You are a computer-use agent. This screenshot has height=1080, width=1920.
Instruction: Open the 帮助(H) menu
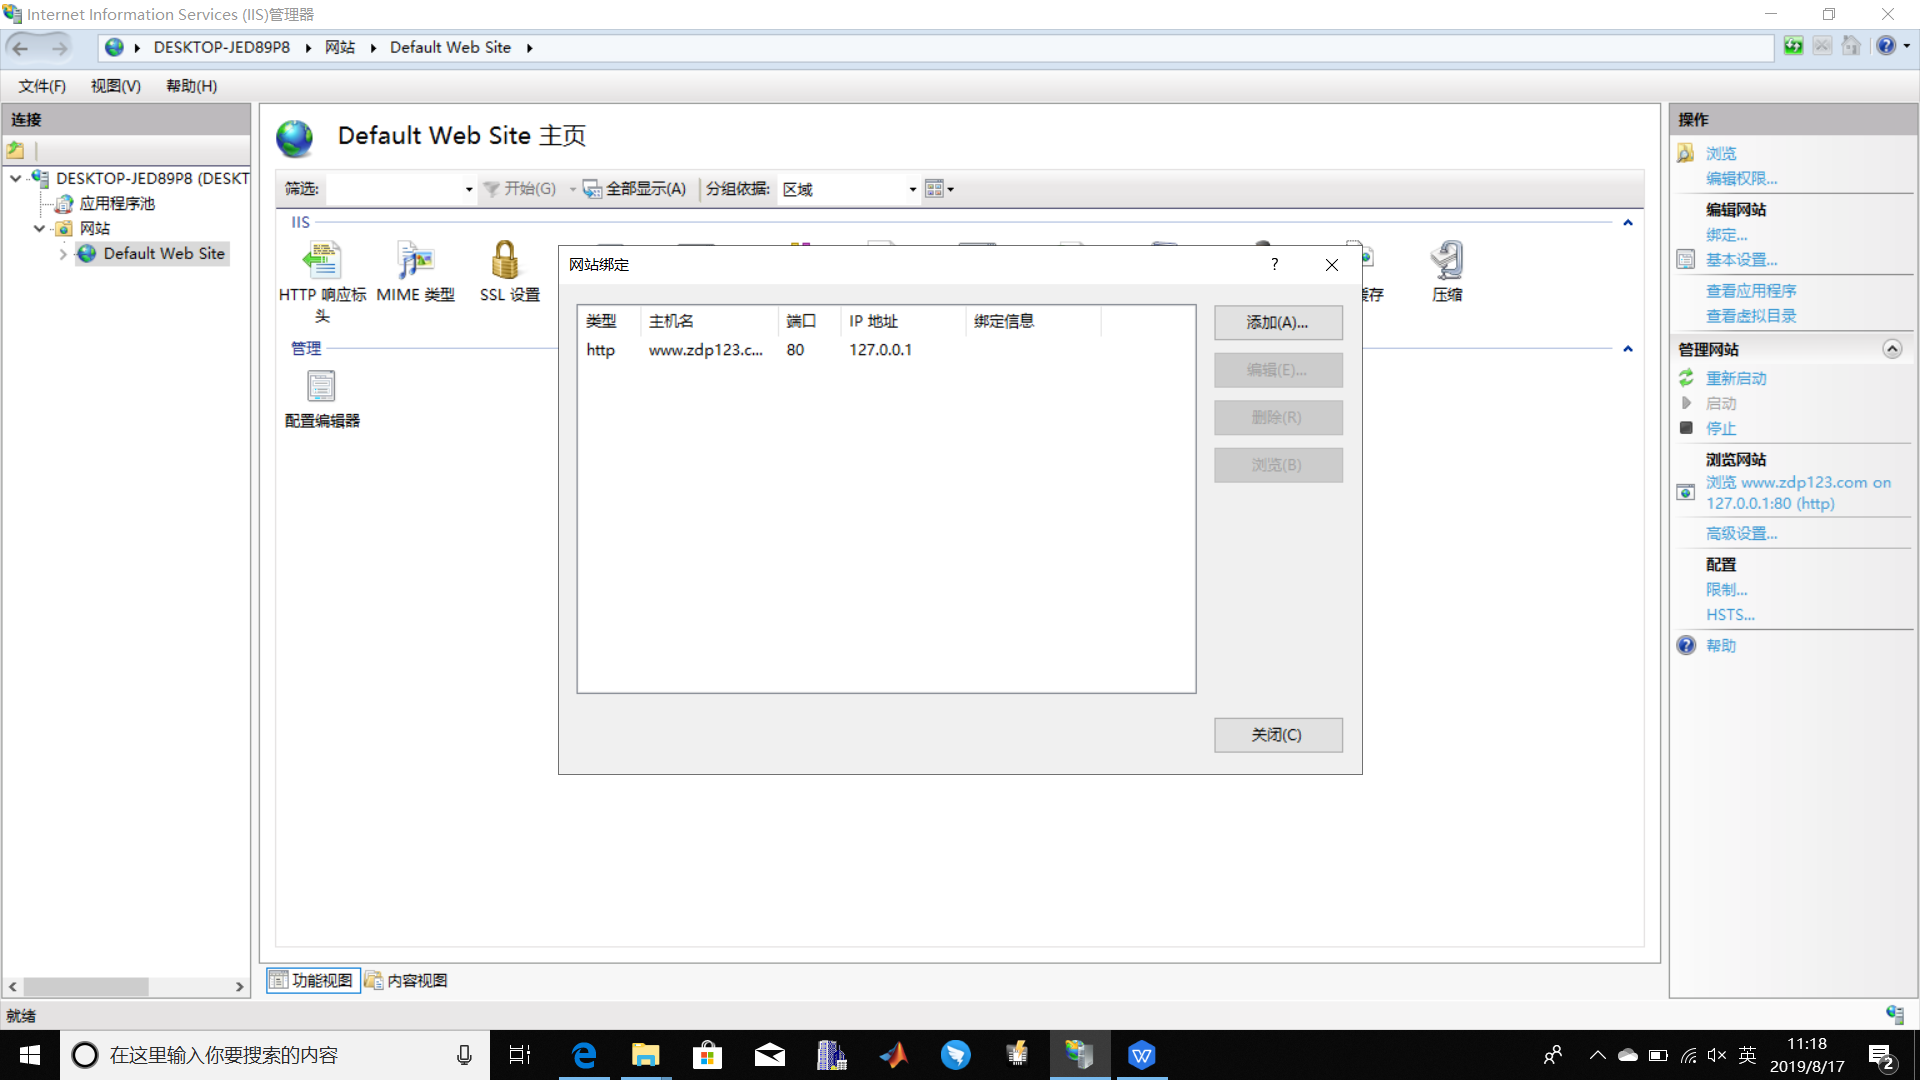point(192,86)
